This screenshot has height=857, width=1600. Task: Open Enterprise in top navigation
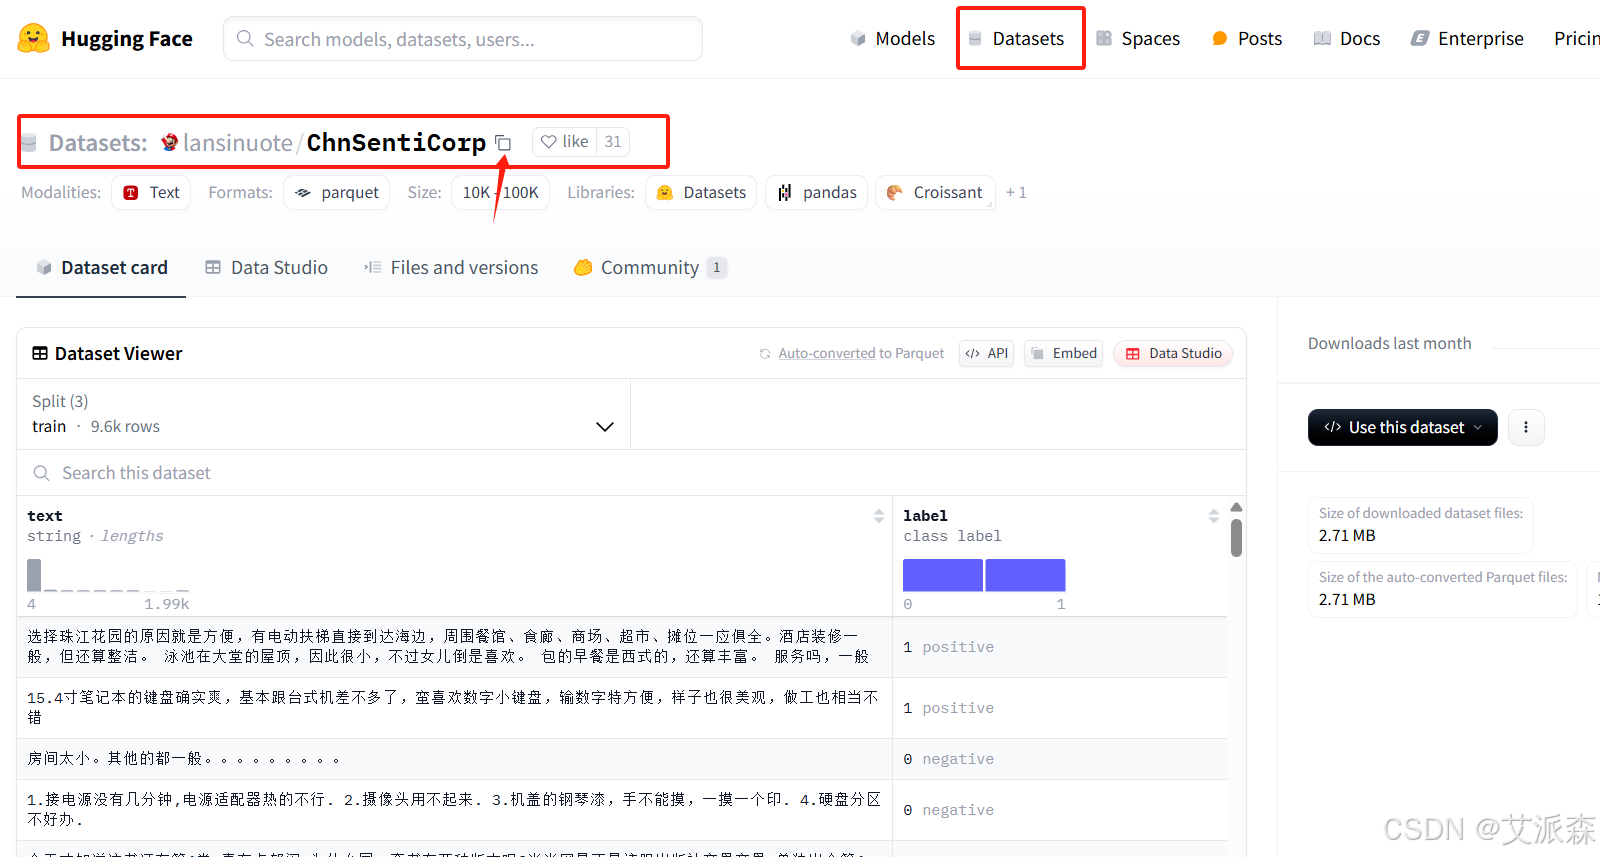(1467, 39)
